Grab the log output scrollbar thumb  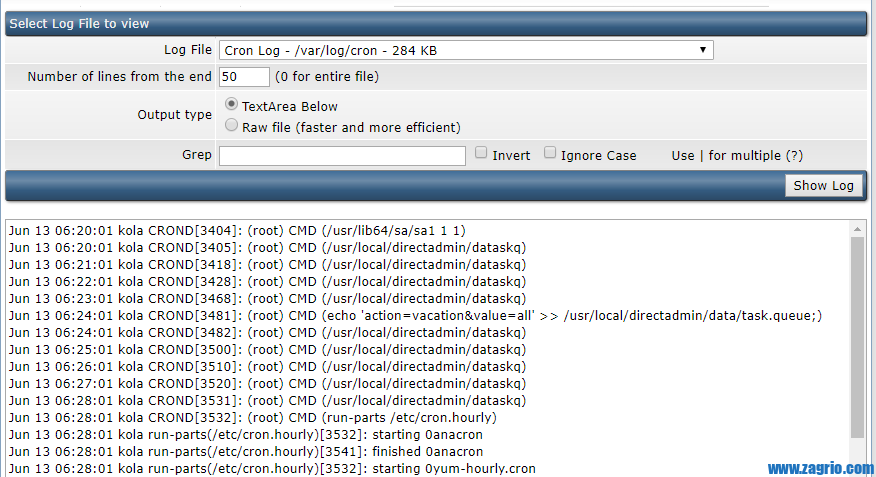pyautogui.click(x=857, y=335)
